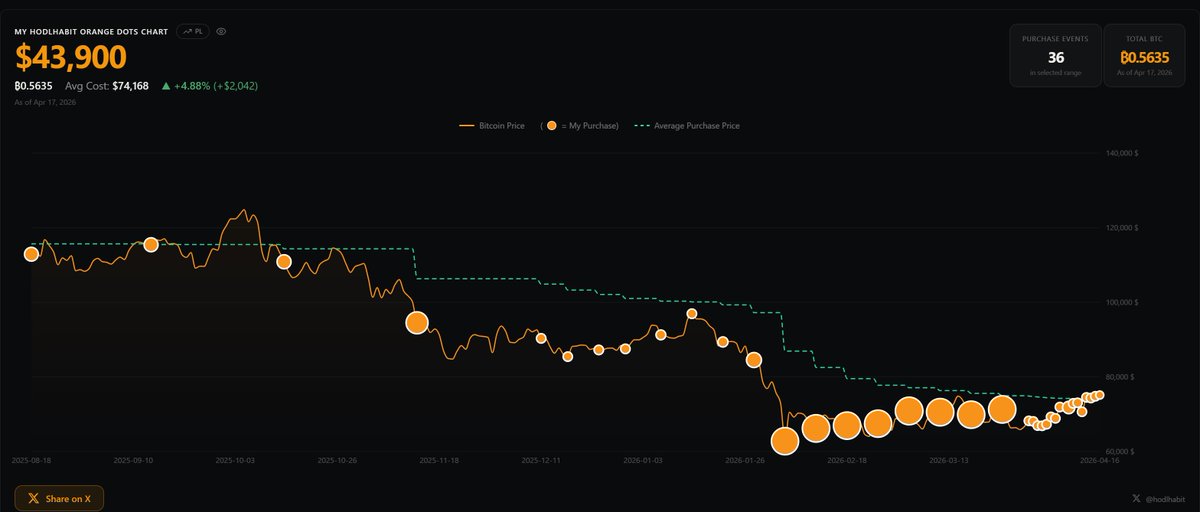The image size is (1200, 512).
Task: Click the purchase dot near 2025-09-10
Action: tap(151, 244)
